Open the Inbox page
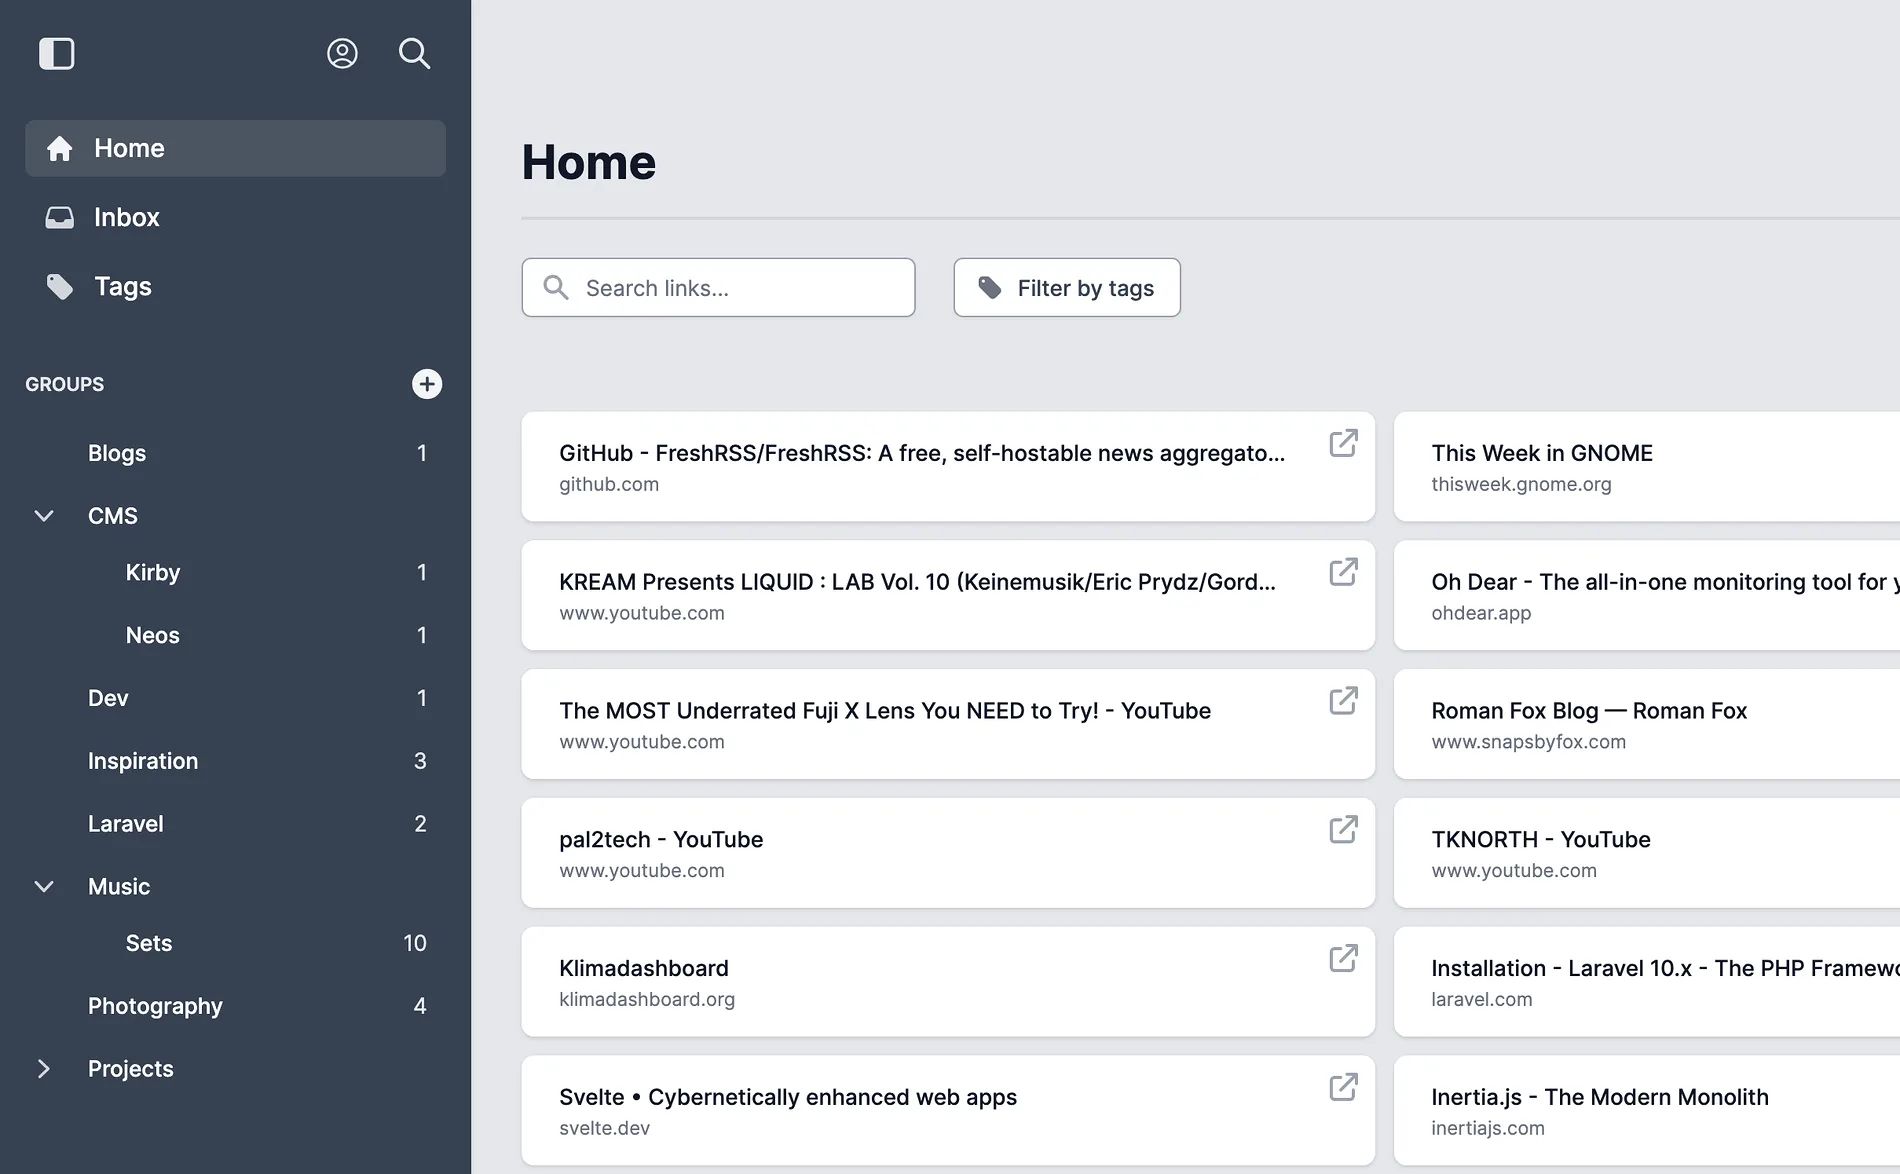The image size is (1900, 1174). tap(235, 217)
